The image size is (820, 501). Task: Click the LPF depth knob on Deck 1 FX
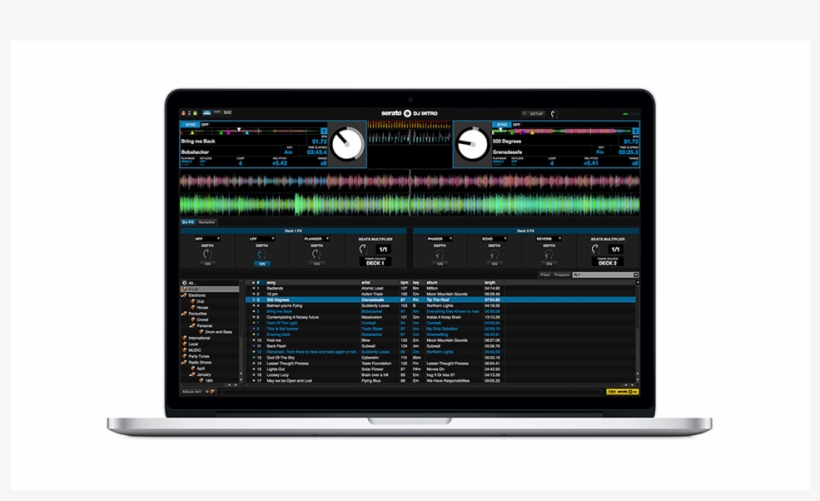click(x=262, y=254)
